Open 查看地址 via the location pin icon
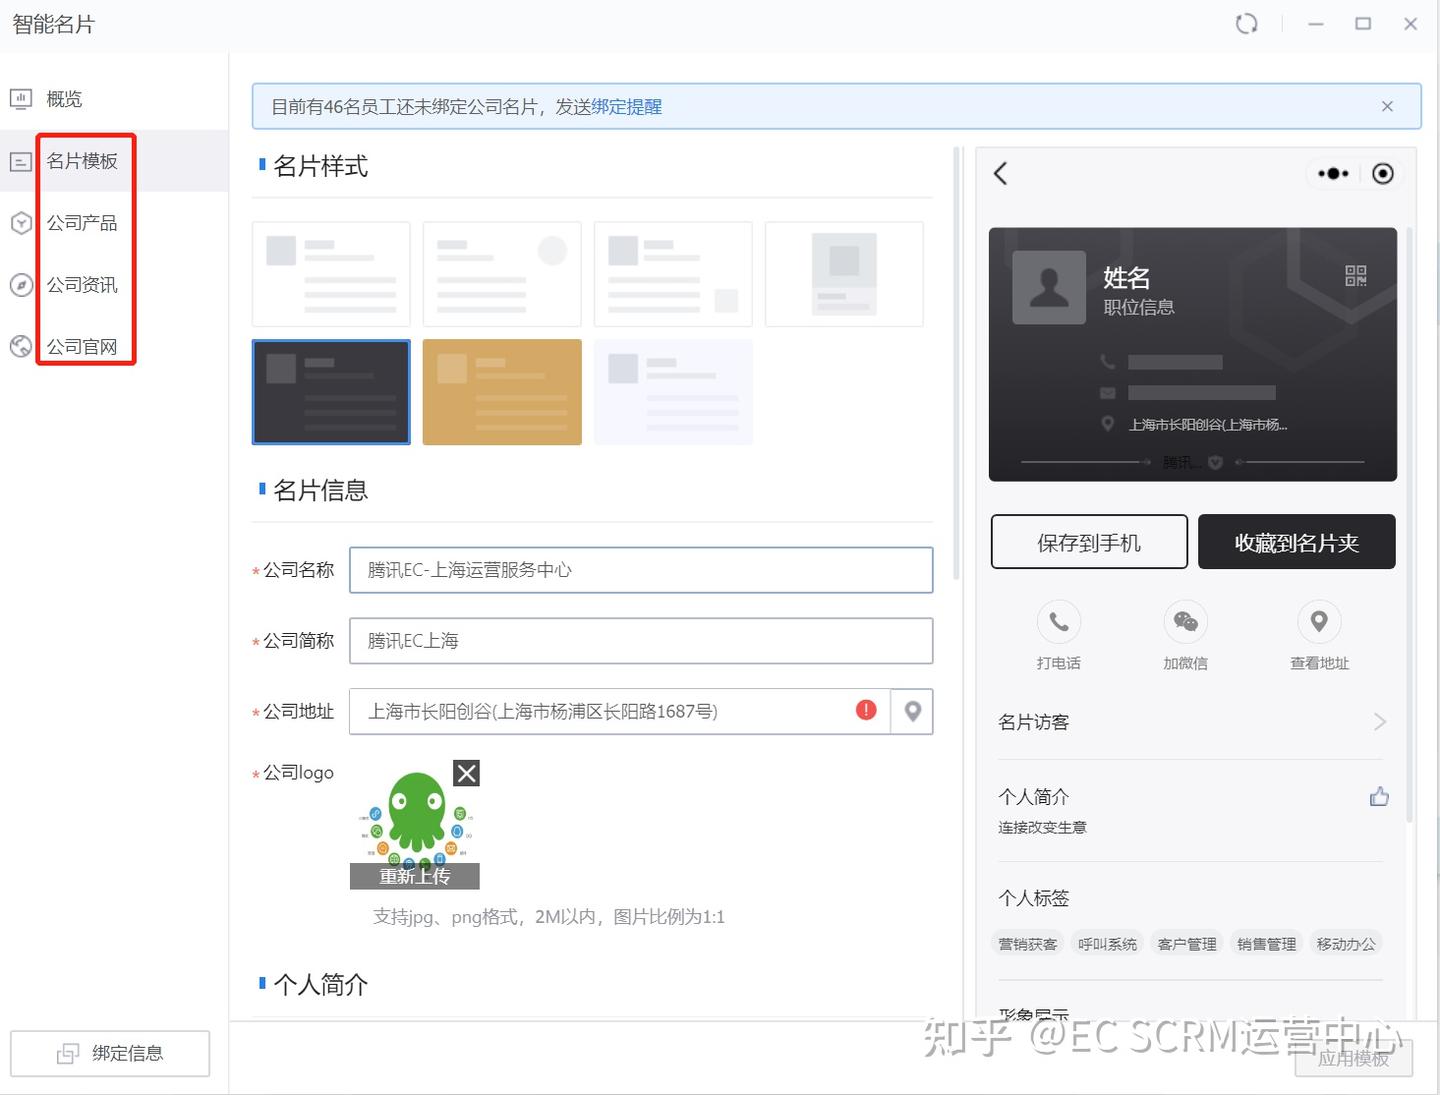This screenshot has width=1440, height=1095. pyautogui.click(x=1318, y=622)
